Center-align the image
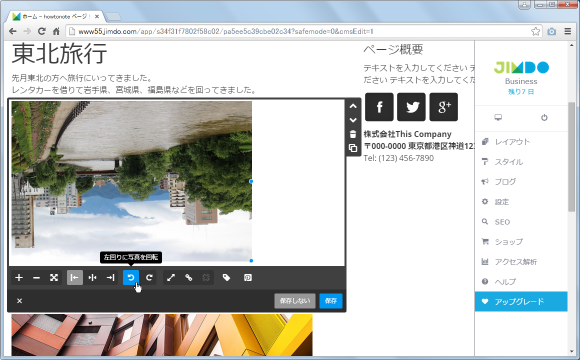Image resolution: width=580 pixels, height=360 pixels. coord(92,277)
